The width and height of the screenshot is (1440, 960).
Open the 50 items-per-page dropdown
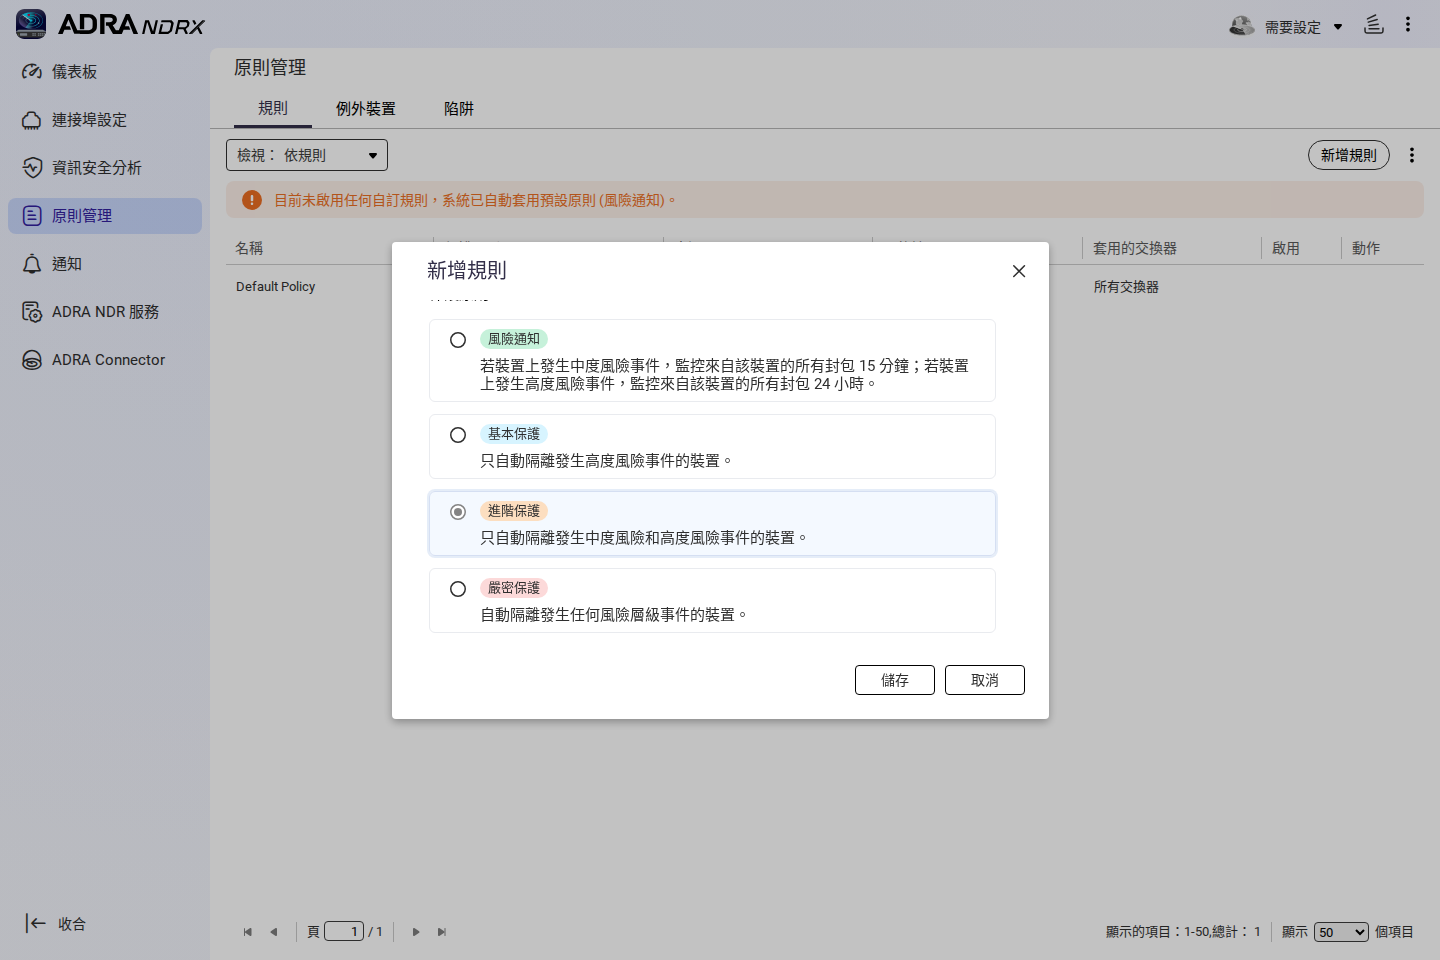click(1341, 932)
